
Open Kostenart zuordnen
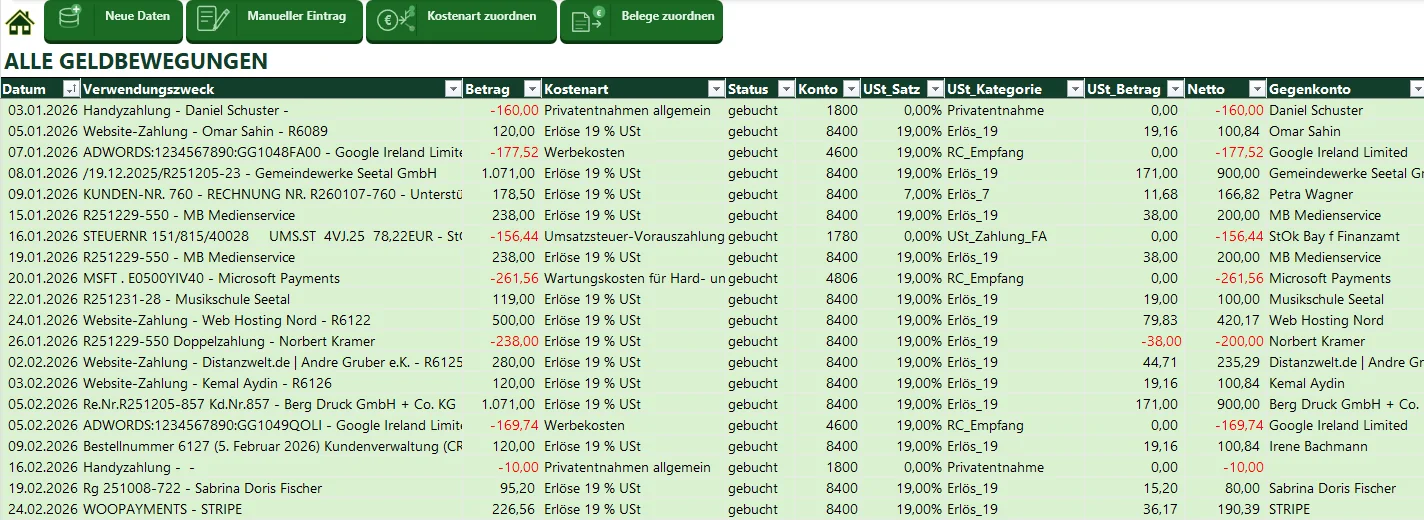tap(461, 20)
